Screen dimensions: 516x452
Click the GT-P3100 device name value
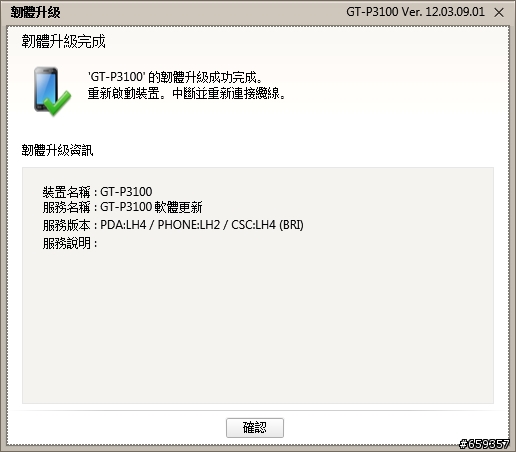[126, 192]
